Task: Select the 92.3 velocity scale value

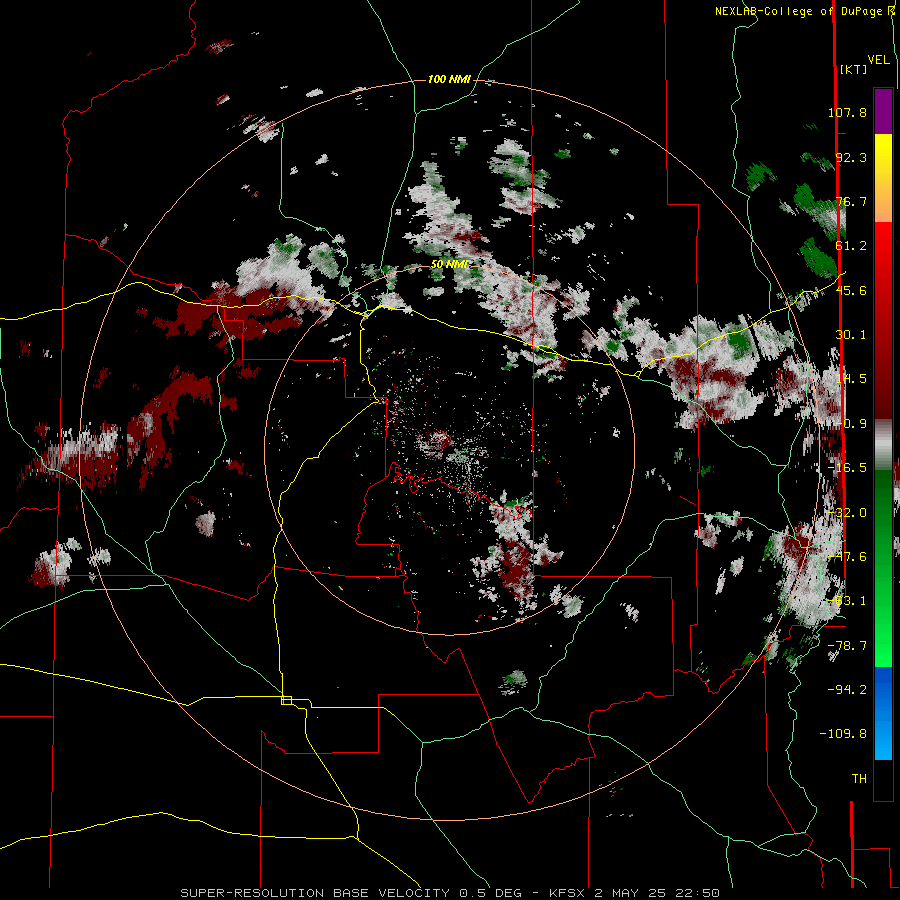Action: point(851,157)
